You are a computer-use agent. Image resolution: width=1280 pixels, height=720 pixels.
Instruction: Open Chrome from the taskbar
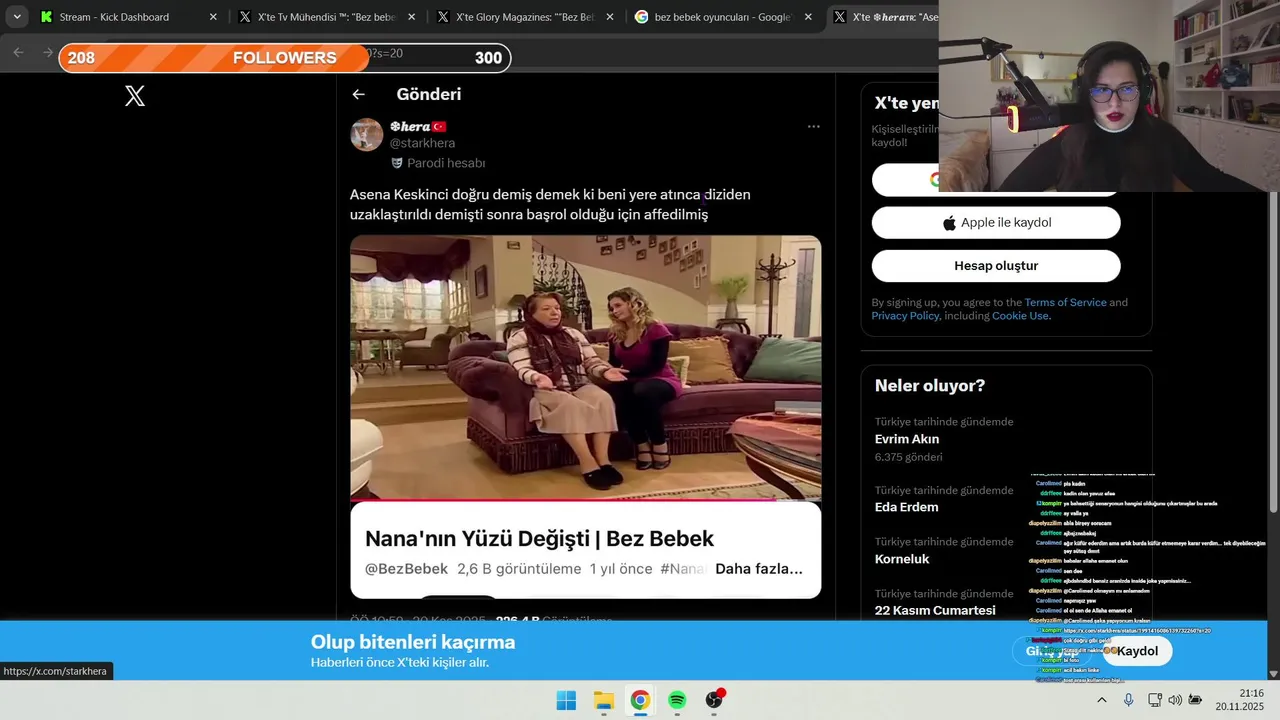[x=640, y=700]
